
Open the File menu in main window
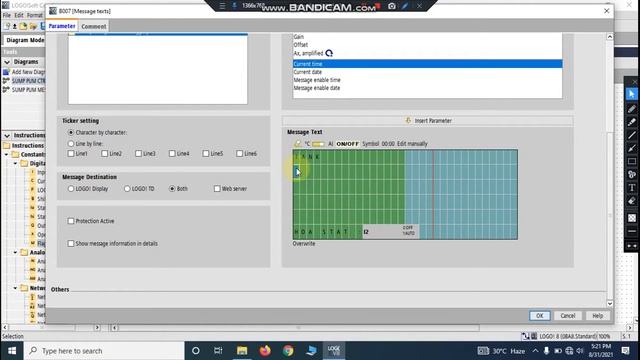[x=7, y=15]
